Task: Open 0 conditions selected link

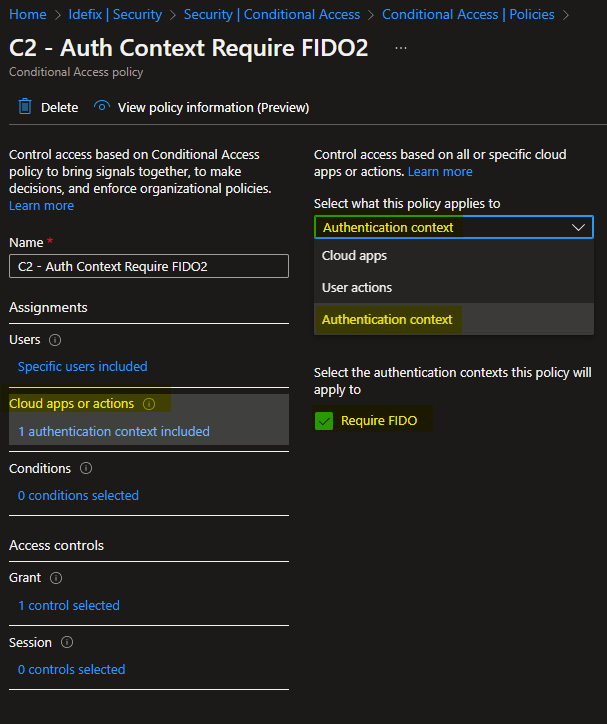Action: pos(78,495)
